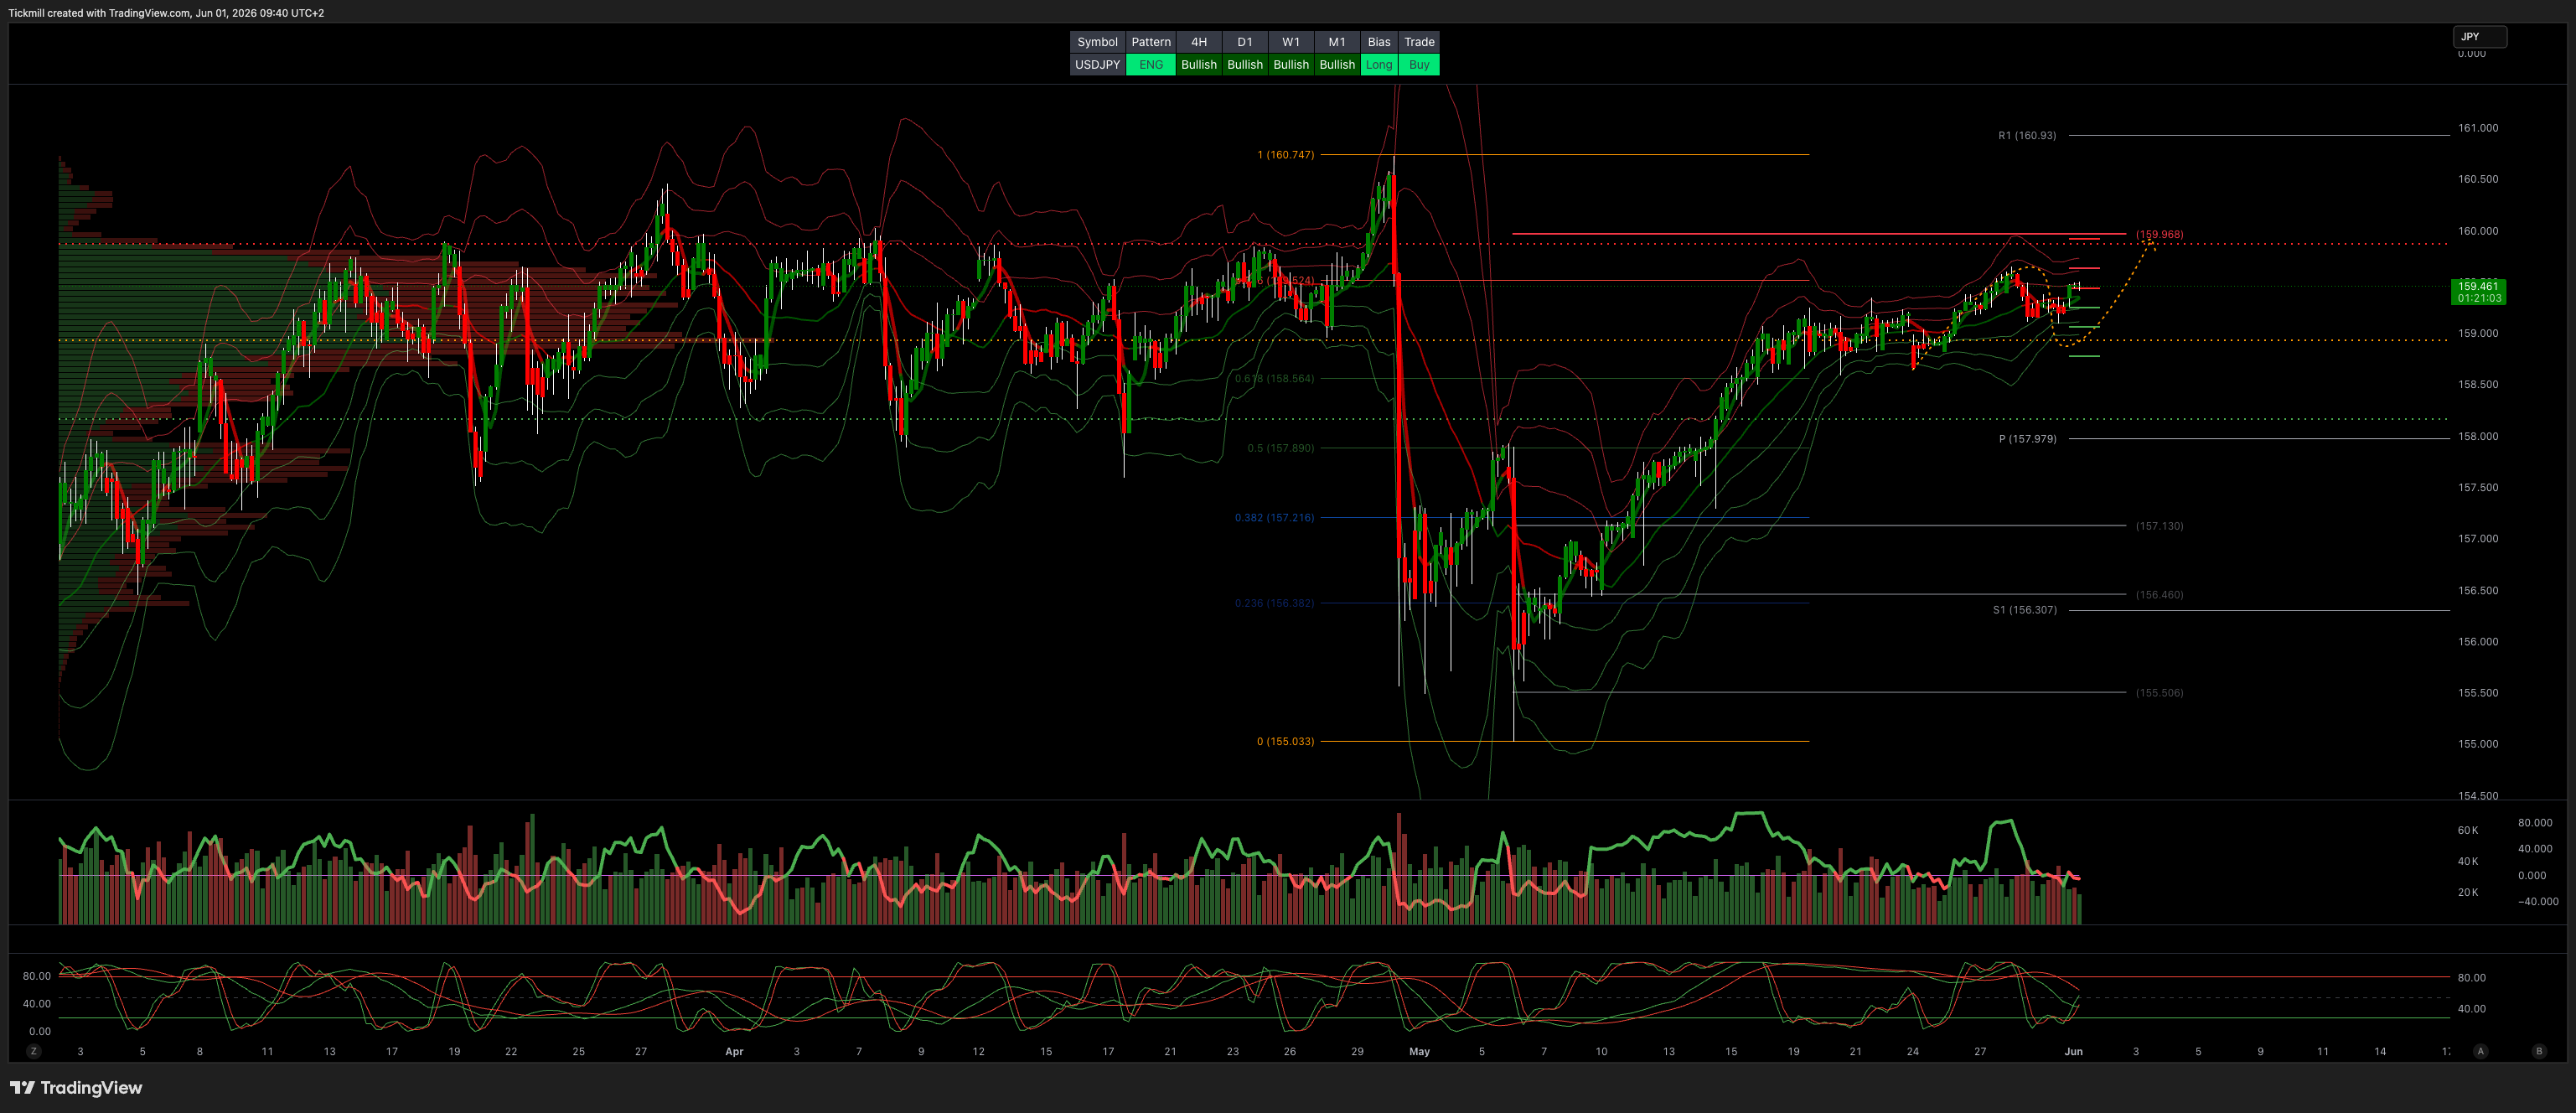Click the Tickmill created with TradingView.com caption
This screenshot has width=2576, height=1113.
166,13
